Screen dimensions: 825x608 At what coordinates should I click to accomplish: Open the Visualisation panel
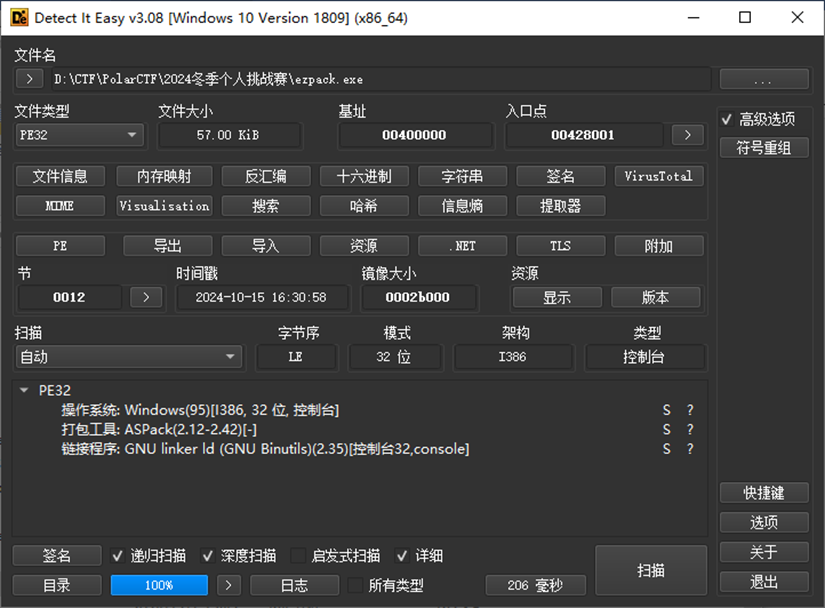[163, 206]
